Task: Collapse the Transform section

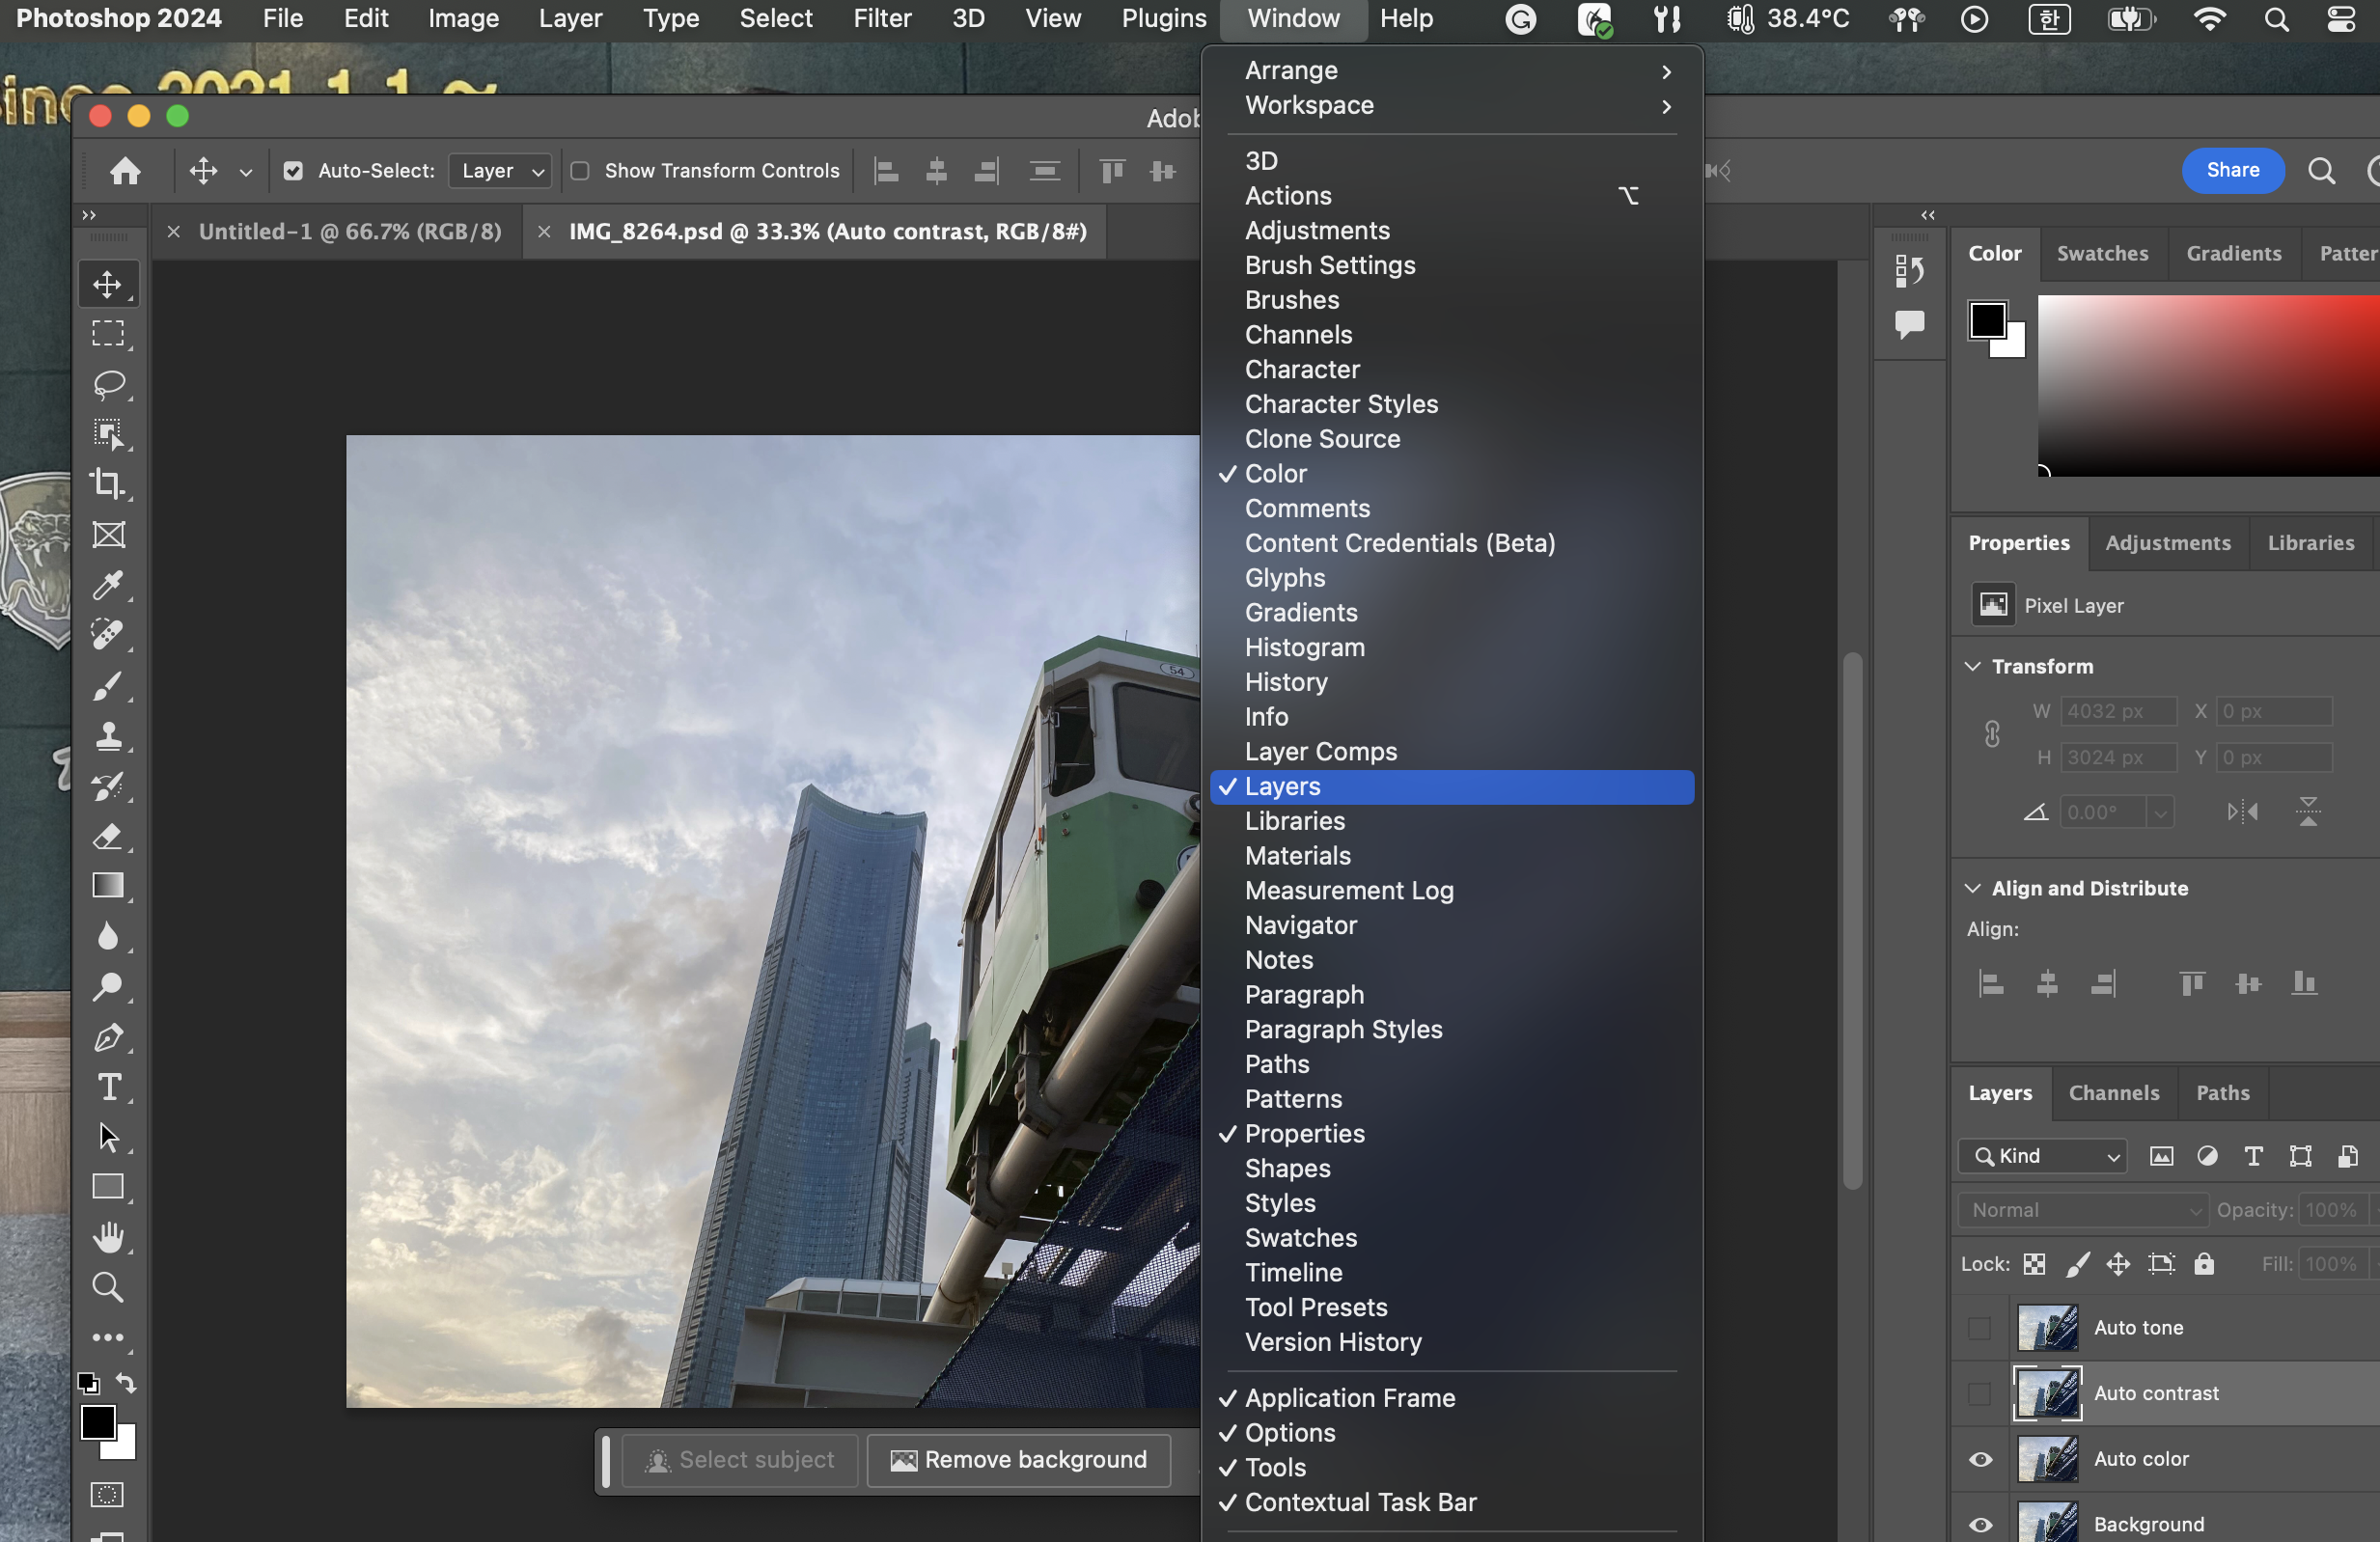Action: click(x=1973, y=666)
